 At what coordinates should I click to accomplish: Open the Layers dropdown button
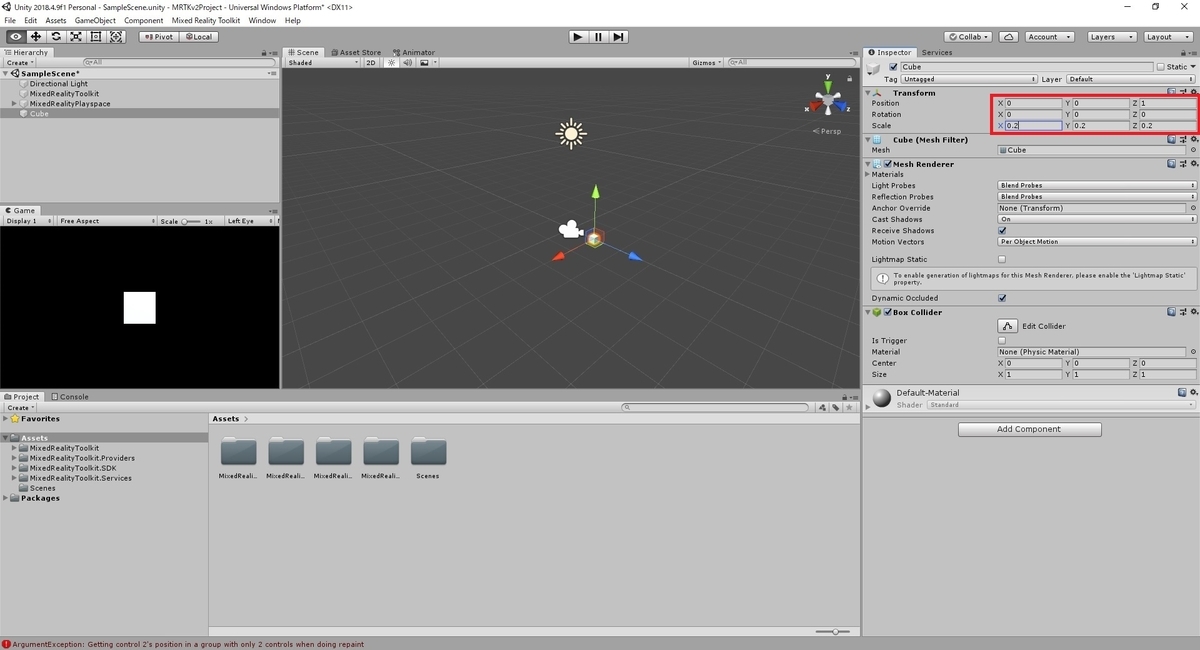[1111, 37]
